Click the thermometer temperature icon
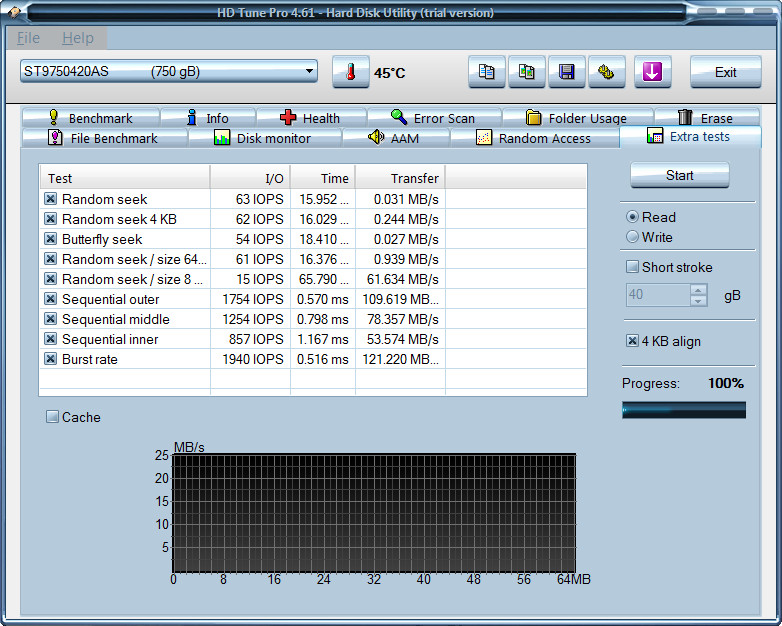Screen dimensions: 782x626 pos(350,72)
